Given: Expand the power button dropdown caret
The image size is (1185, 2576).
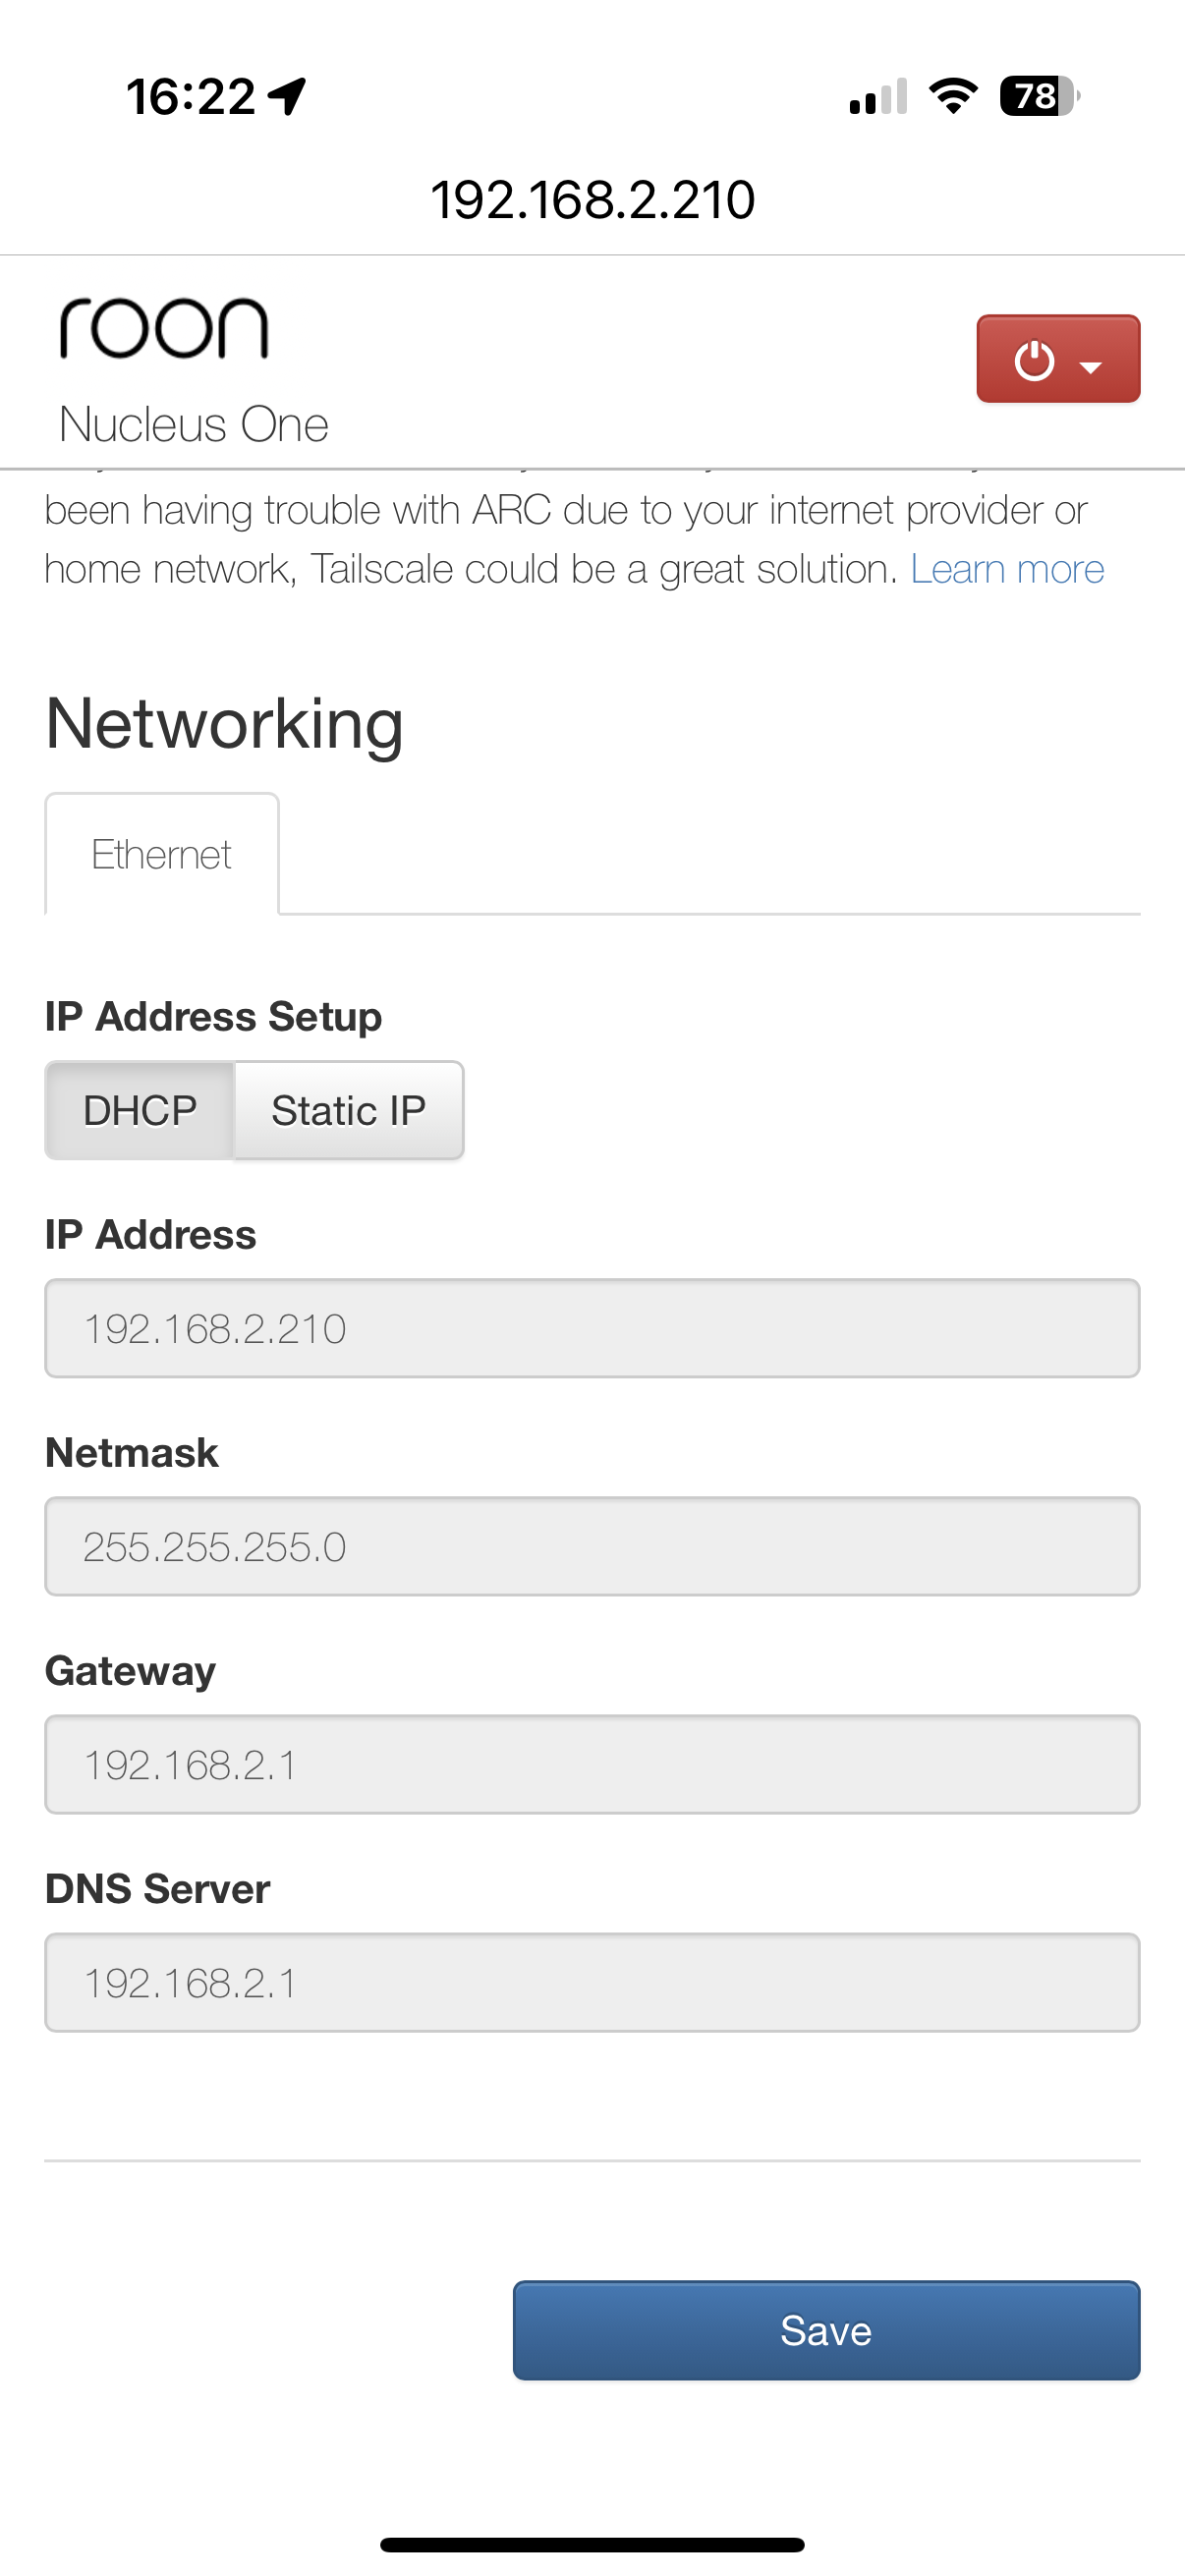Looking at the screenshot, I should pyautogui.click(x=1091, y=366).
